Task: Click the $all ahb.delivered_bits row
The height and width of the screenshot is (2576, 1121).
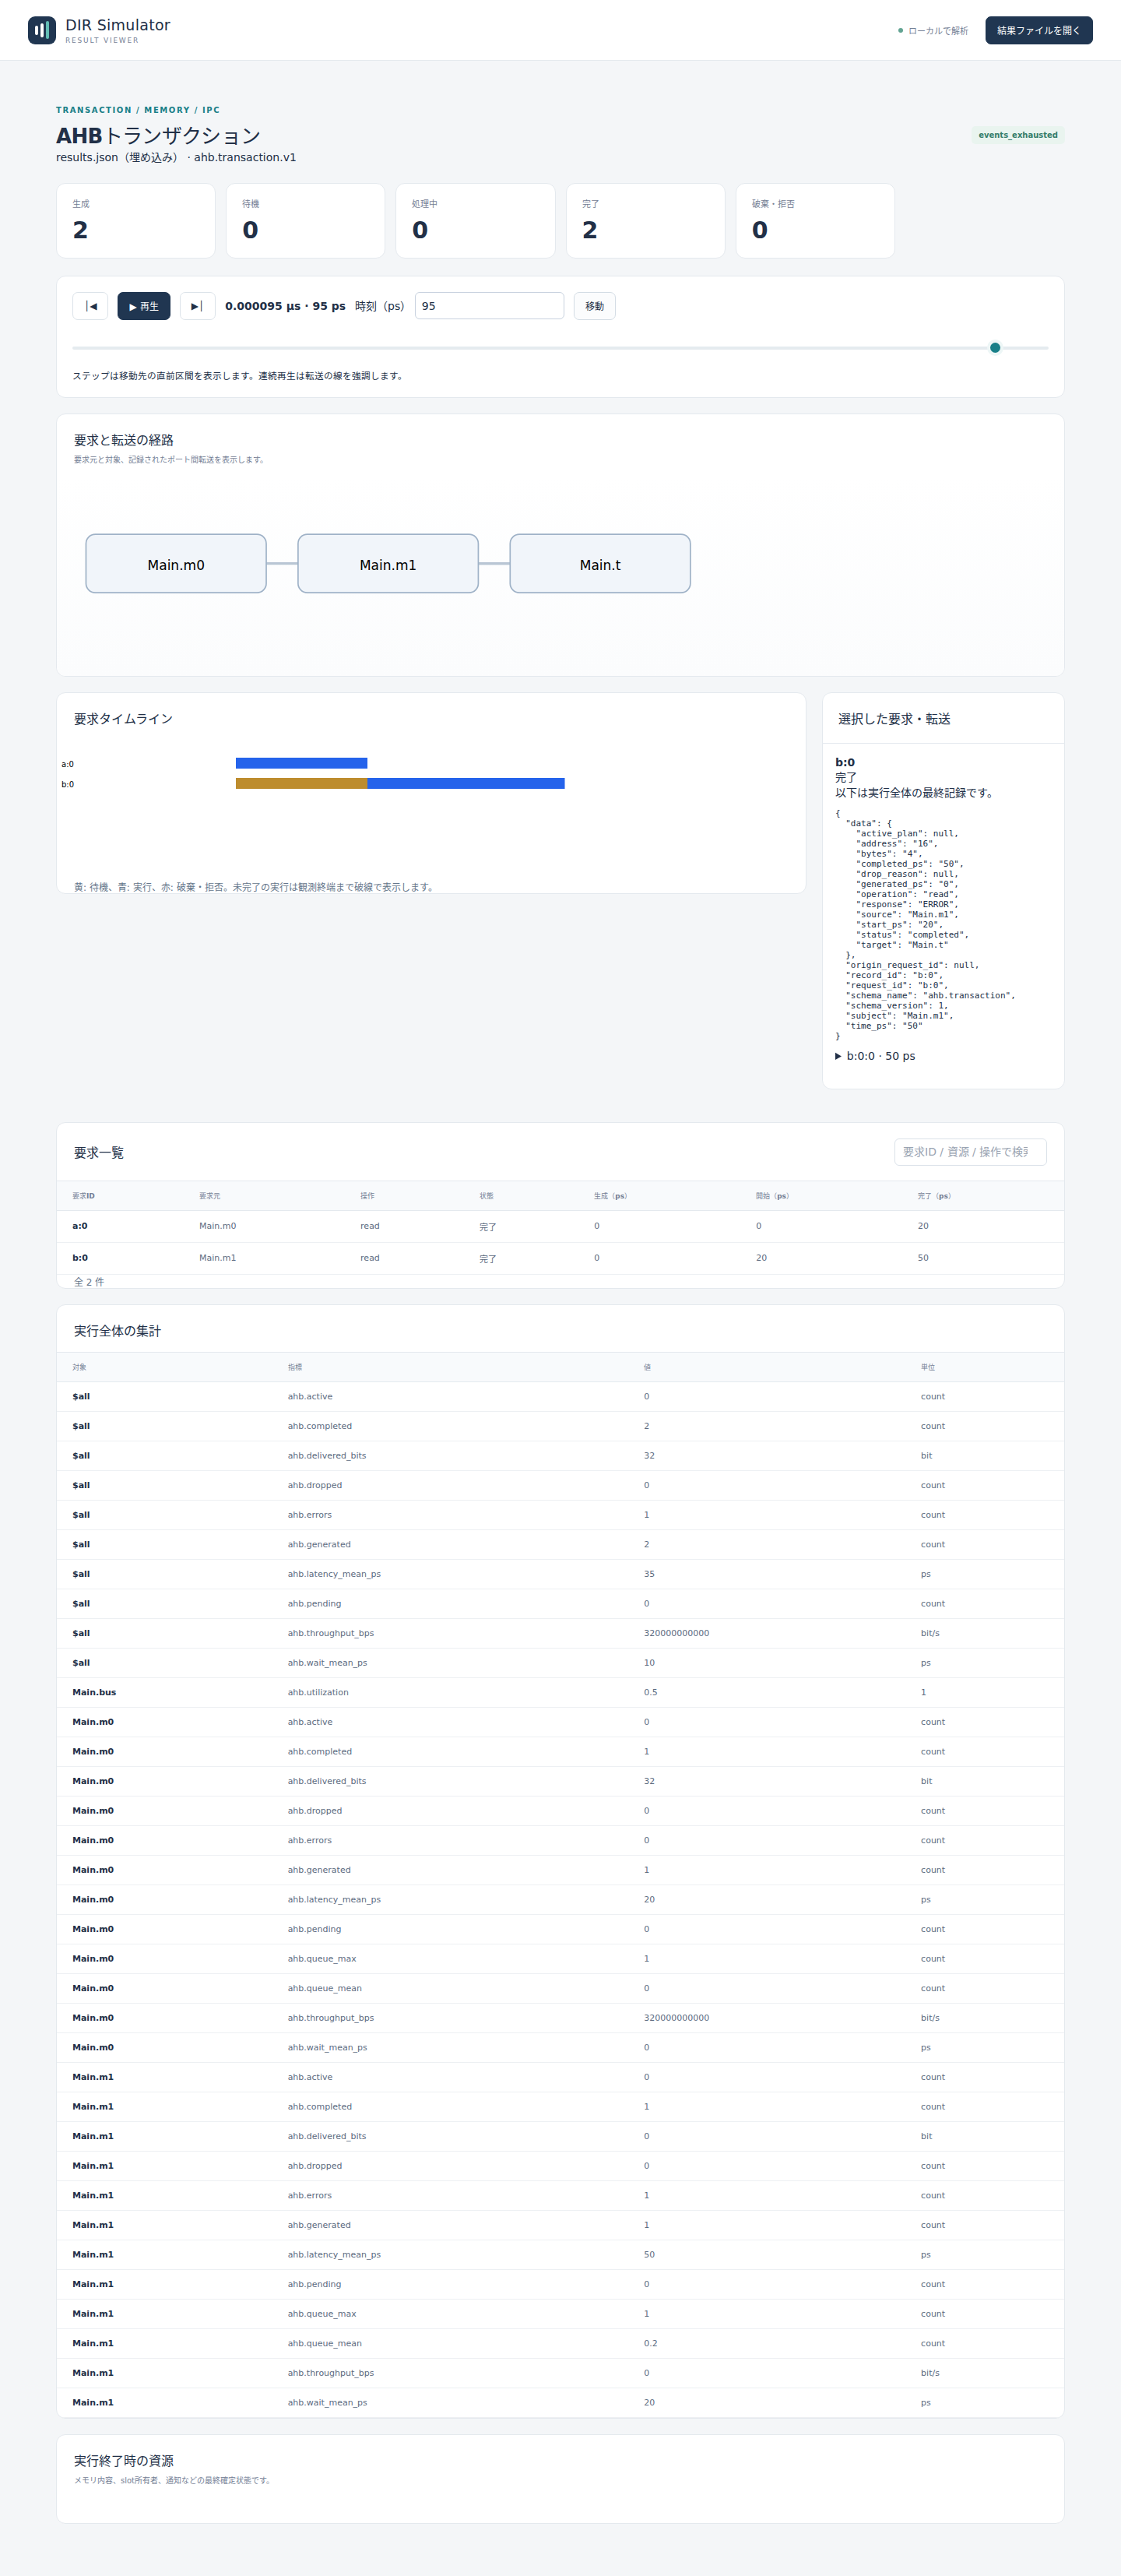Action: pyautogui.click(x=560, y=1456)
